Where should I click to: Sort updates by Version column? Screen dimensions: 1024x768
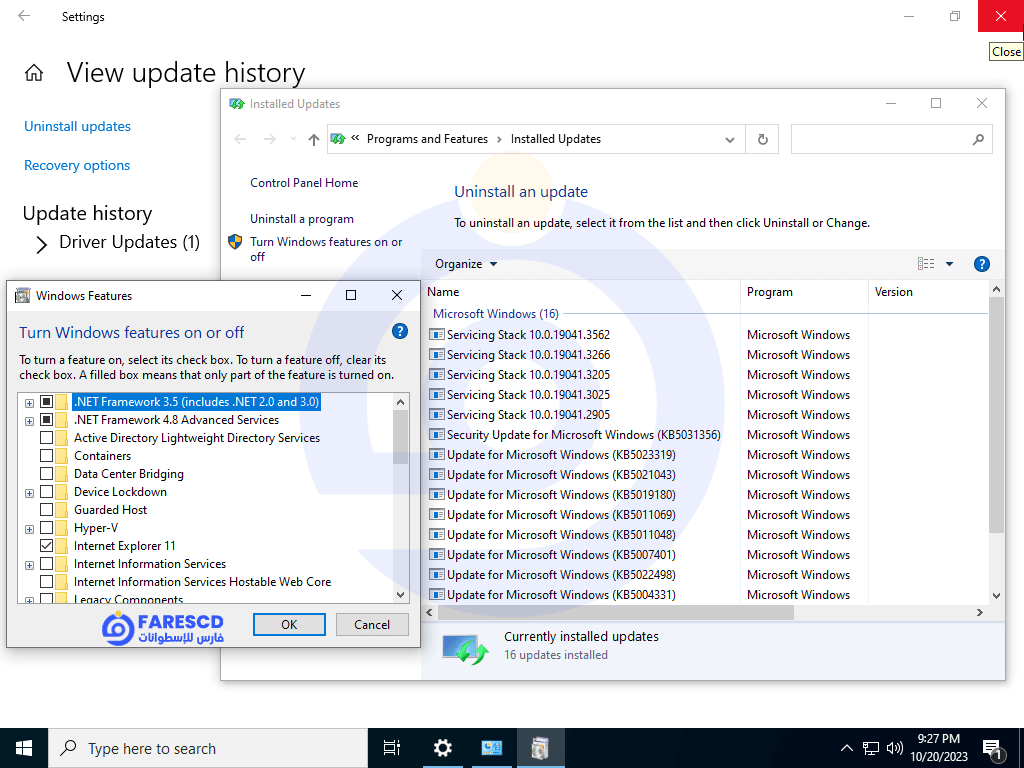click(x=929, y=292)
